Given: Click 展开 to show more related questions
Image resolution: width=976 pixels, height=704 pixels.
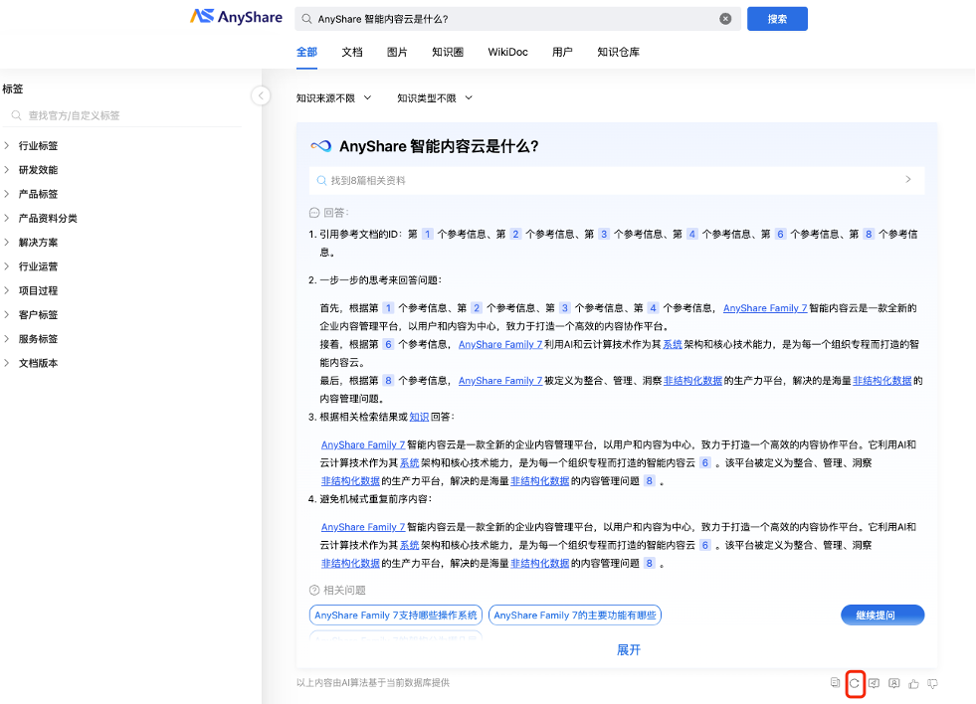Looking at the screenshot, I should coord(629,650).
